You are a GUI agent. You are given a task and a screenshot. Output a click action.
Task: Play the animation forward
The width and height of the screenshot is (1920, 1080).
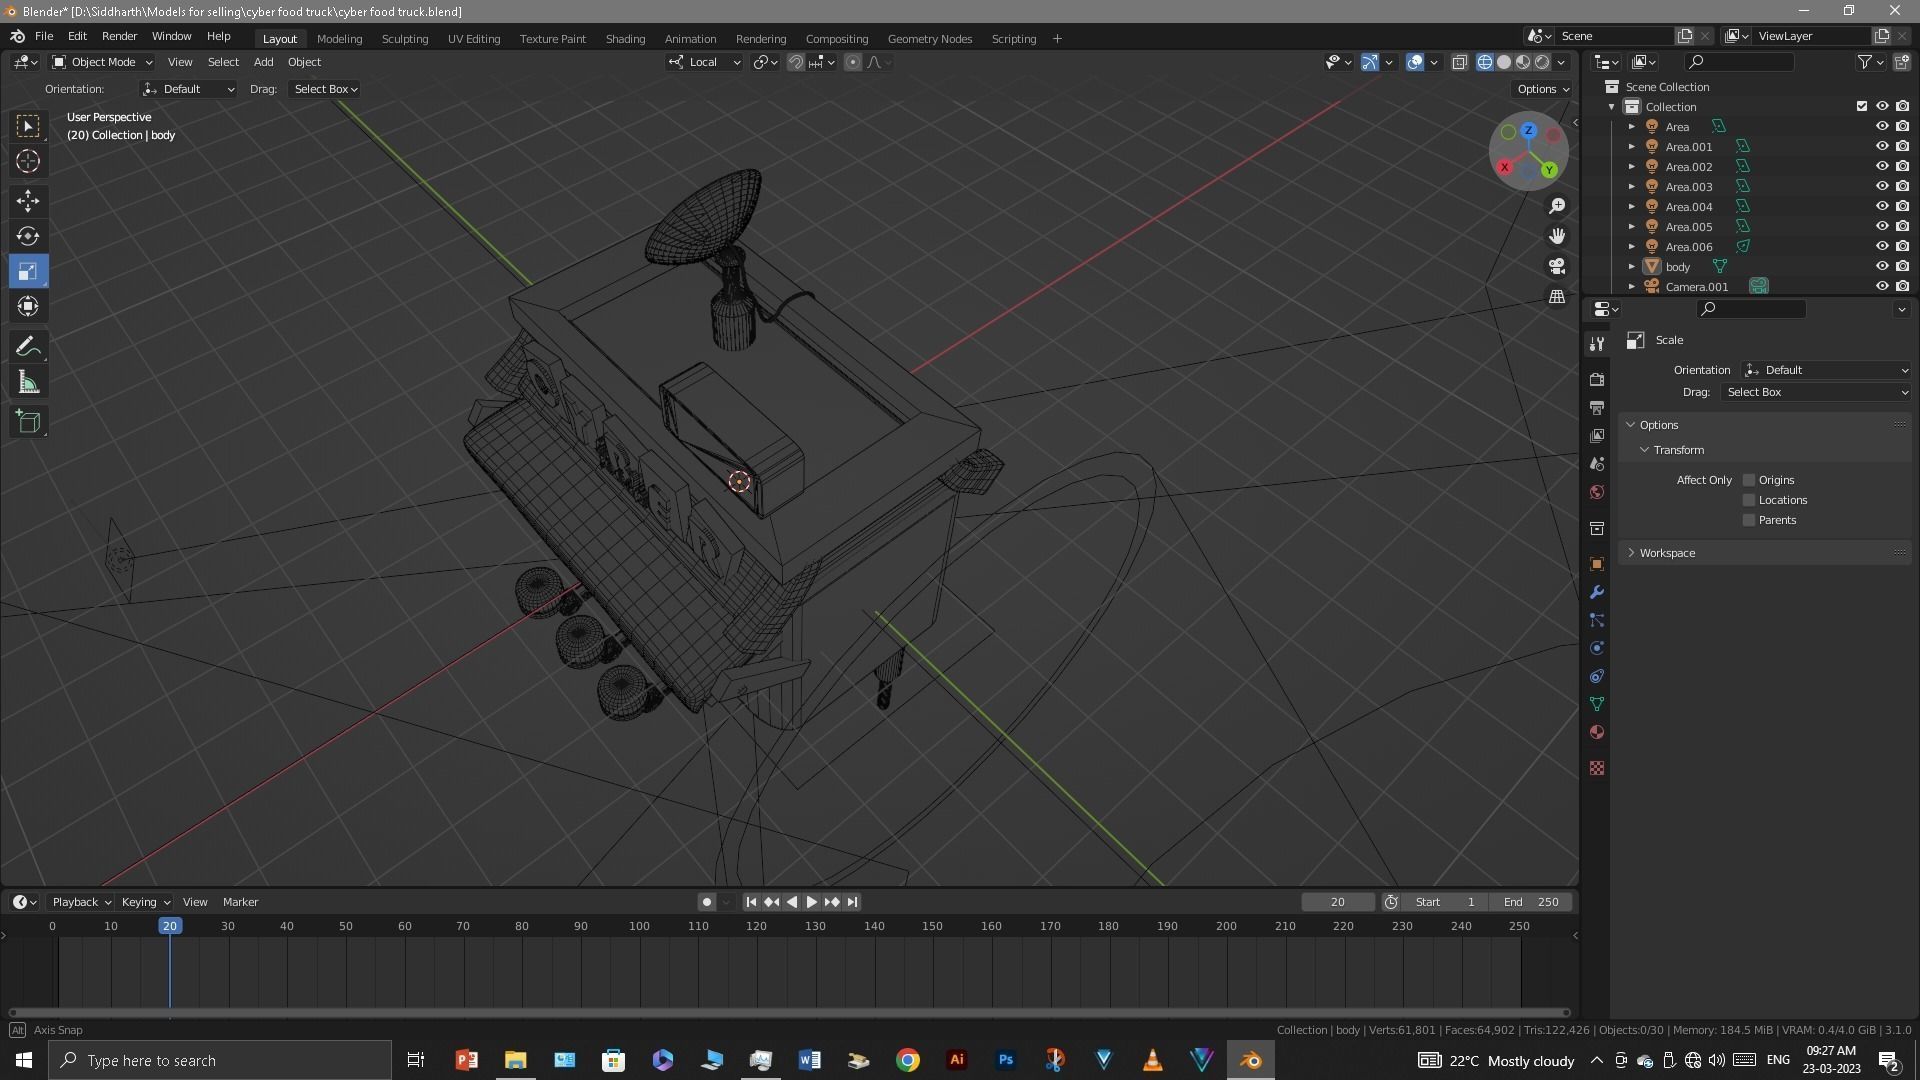(811, 902)
